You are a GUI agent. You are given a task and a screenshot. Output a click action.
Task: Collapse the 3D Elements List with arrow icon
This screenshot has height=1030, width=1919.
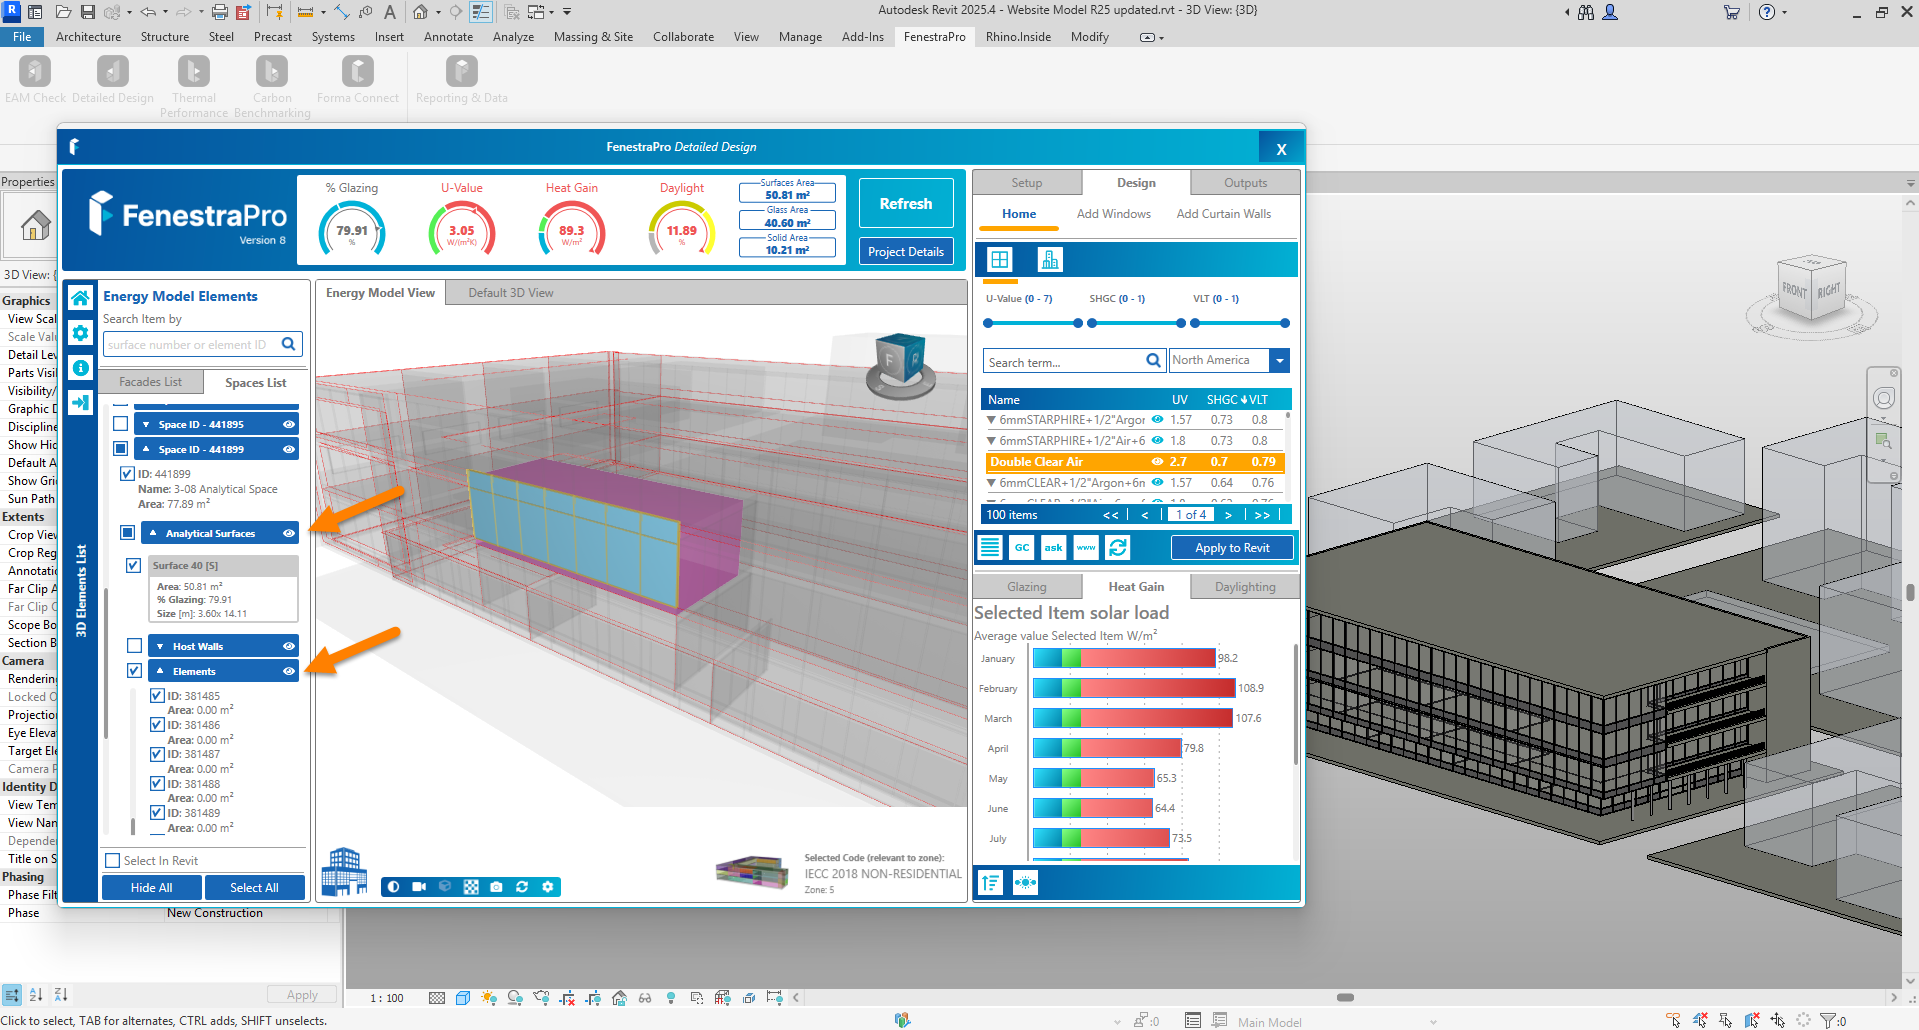[80, 402]
